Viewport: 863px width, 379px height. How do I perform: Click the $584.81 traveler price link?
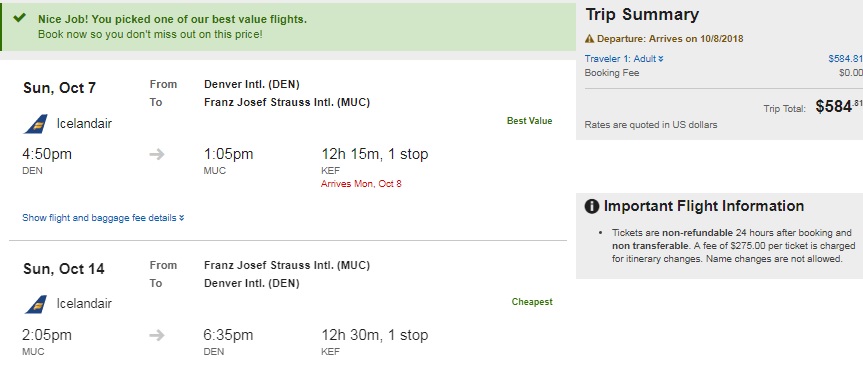tap(845, 59)
